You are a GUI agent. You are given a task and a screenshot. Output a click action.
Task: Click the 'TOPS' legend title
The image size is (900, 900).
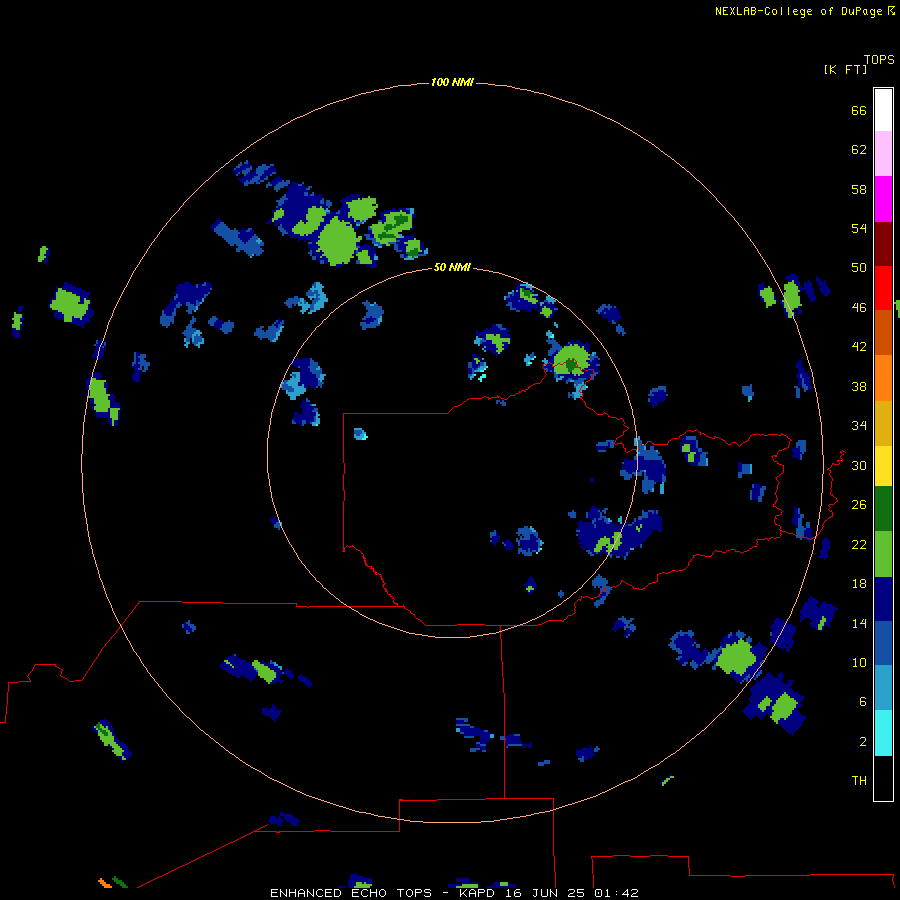pos(879,59)
